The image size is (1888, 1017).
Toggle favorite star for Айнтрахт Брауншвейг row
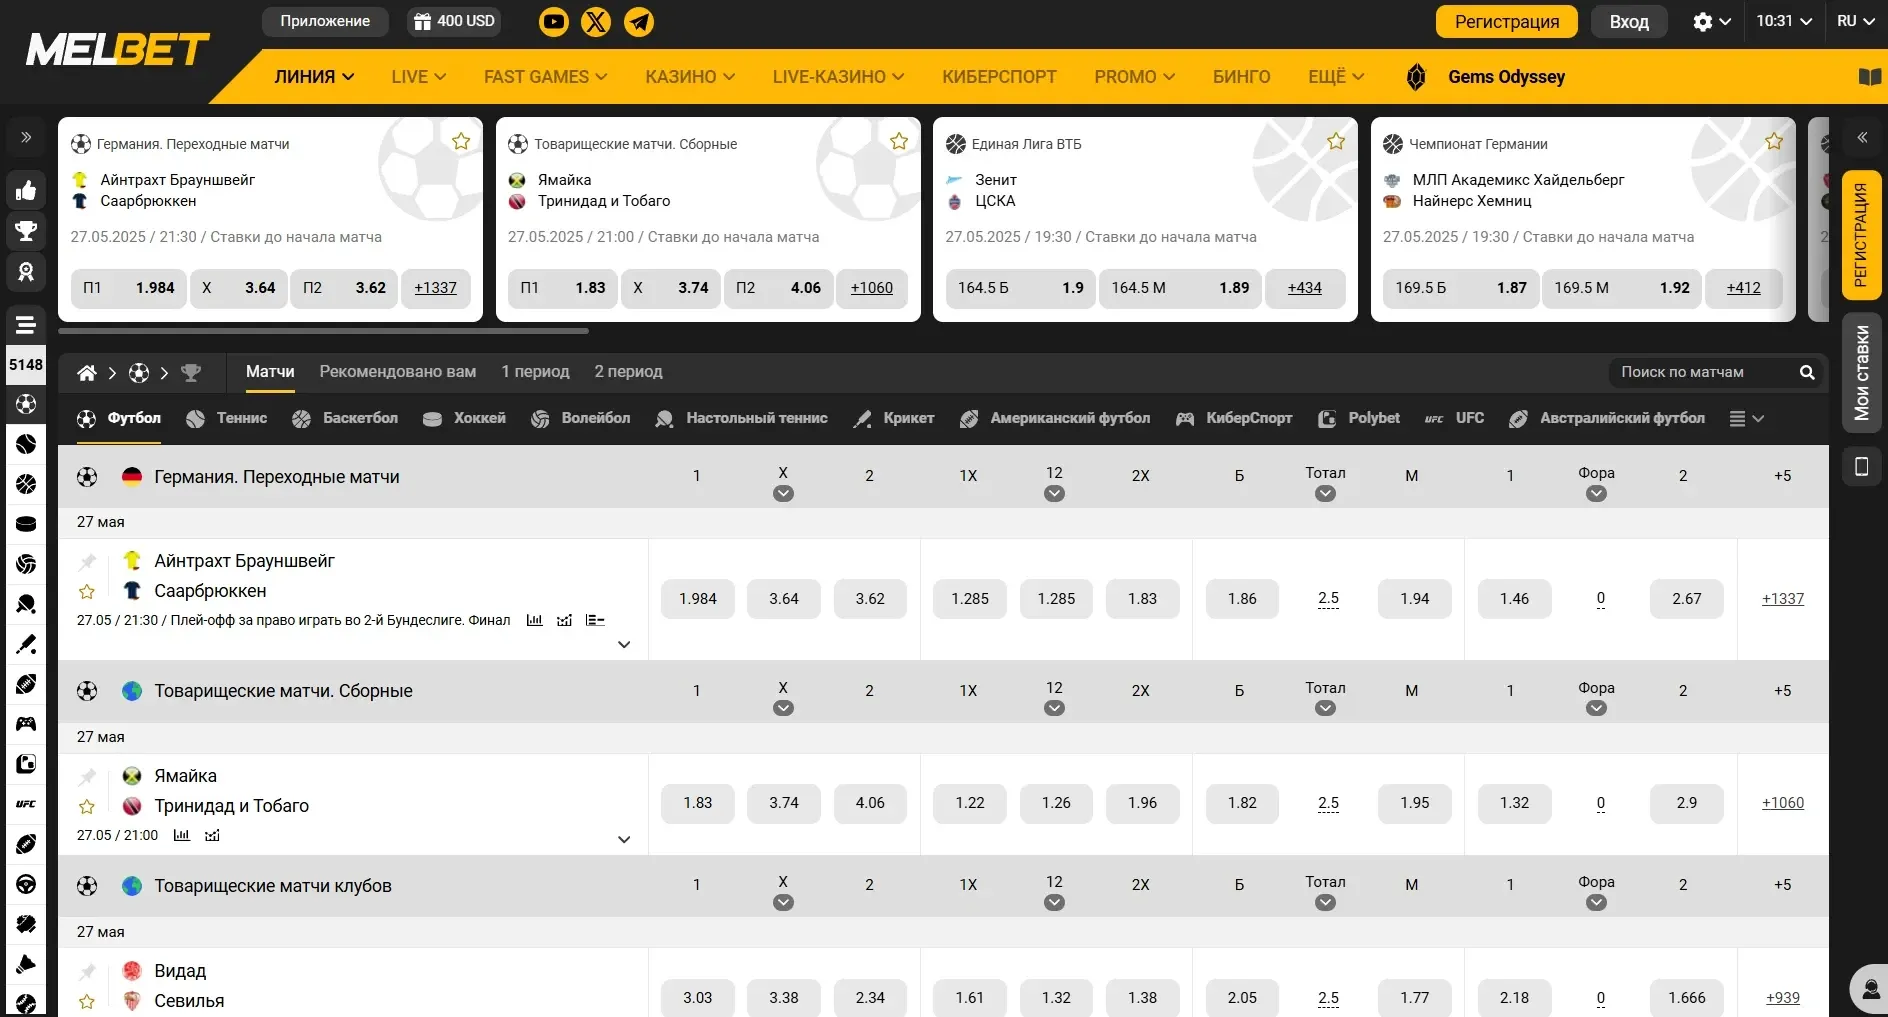coord(87,591)
